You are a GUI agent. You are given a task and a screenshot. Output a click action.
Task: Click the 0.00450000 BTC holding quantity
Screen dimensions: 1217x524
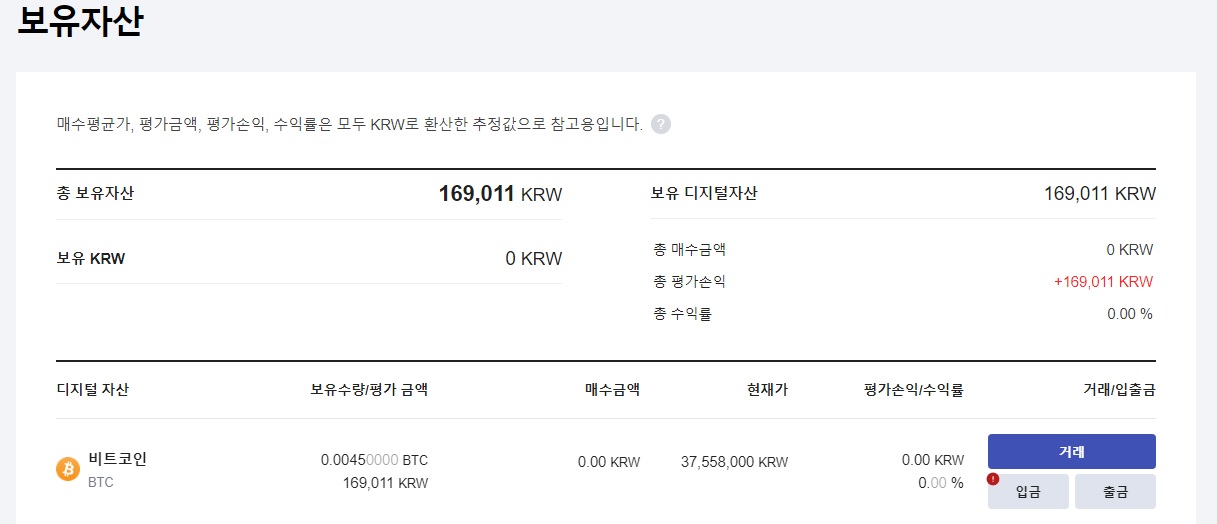coord(374,460)
